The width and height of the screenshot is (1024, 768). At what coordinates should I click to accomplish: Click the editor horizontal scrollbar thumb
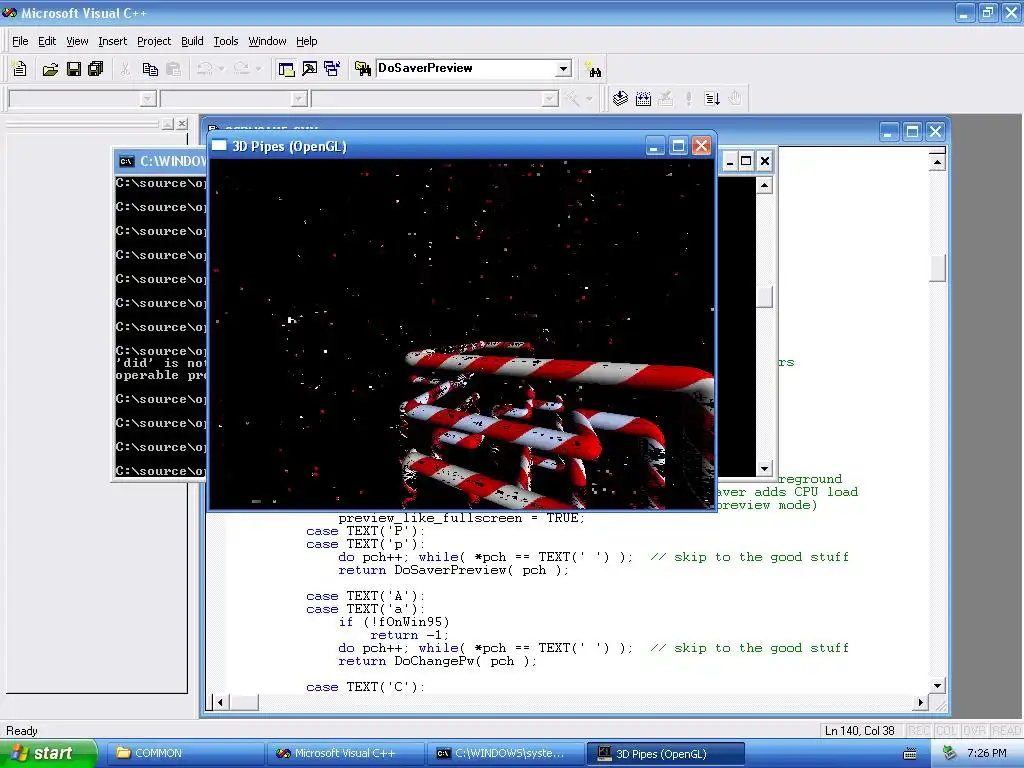click(244, 703)
